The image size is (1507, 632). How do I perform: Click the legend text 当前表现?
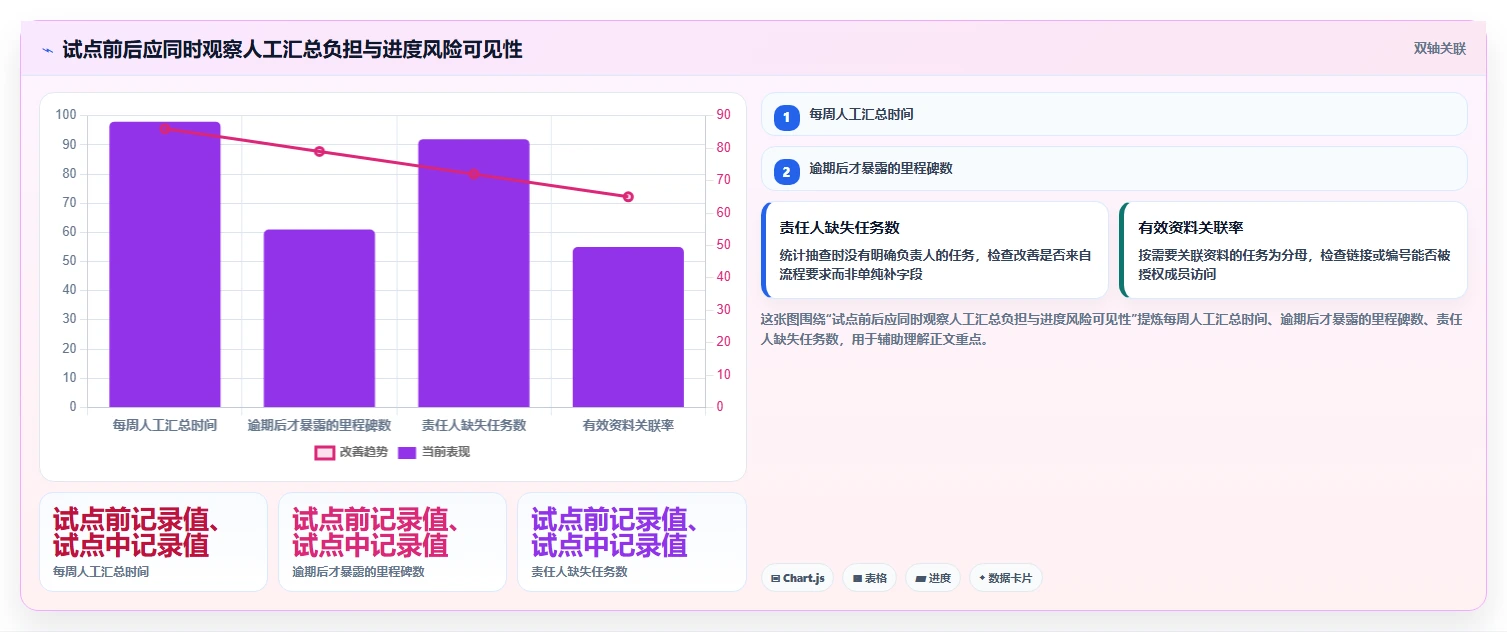(x=446, y=452)
